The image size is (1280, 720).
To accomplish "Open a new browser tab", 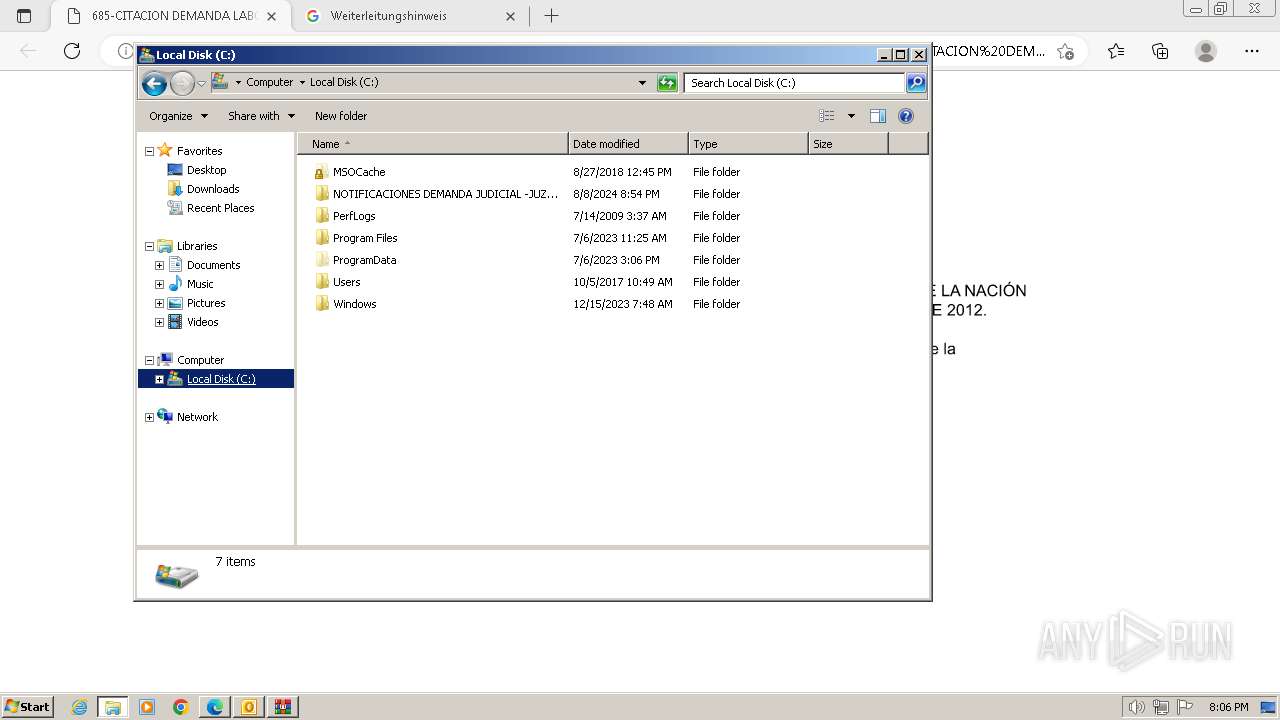I will click(x=551, y=16).
